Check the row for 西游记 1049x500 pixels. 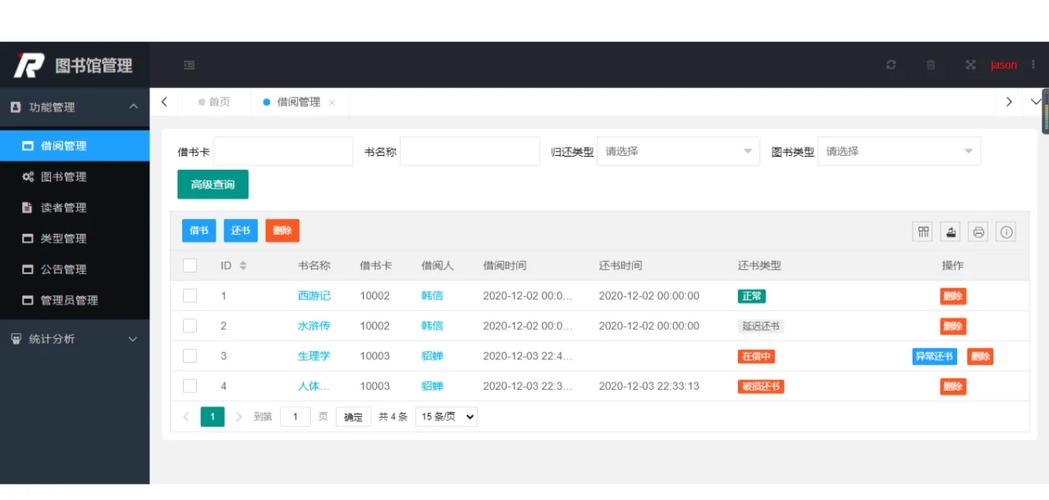point(190,295)
